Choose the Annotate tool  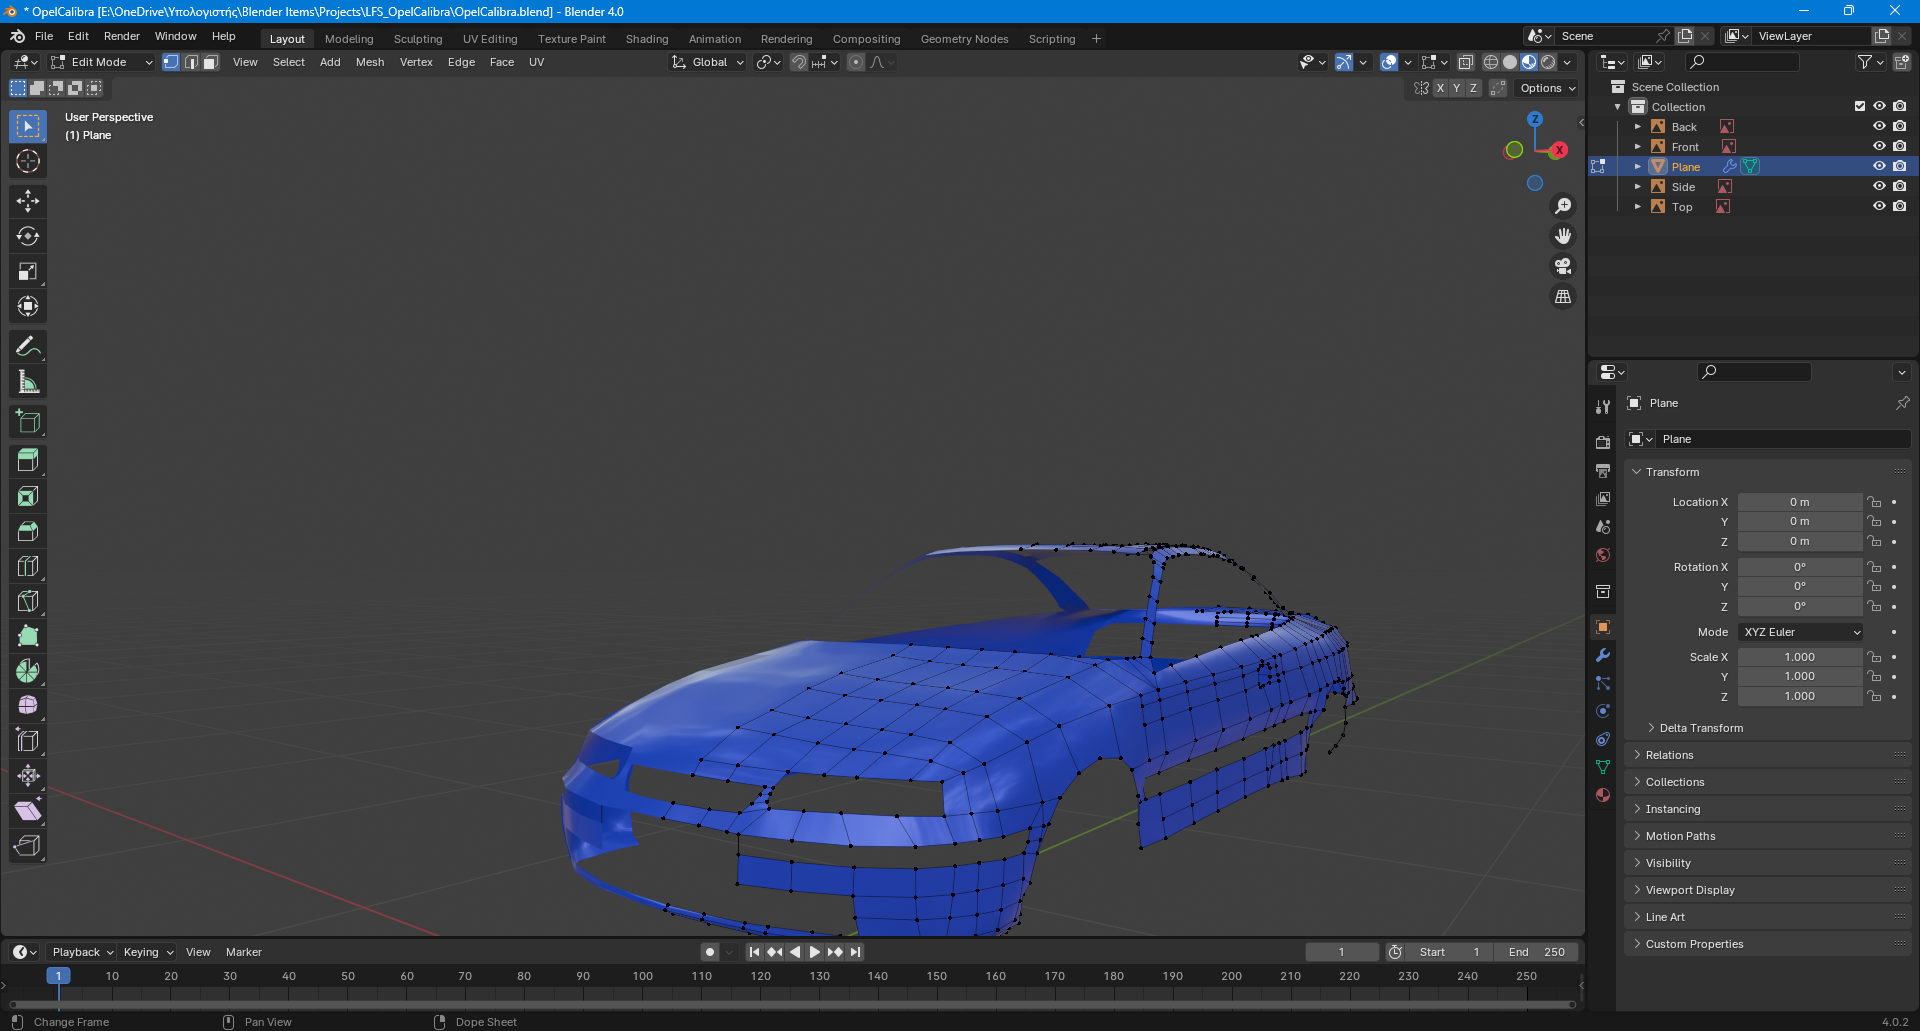point(28,346)
